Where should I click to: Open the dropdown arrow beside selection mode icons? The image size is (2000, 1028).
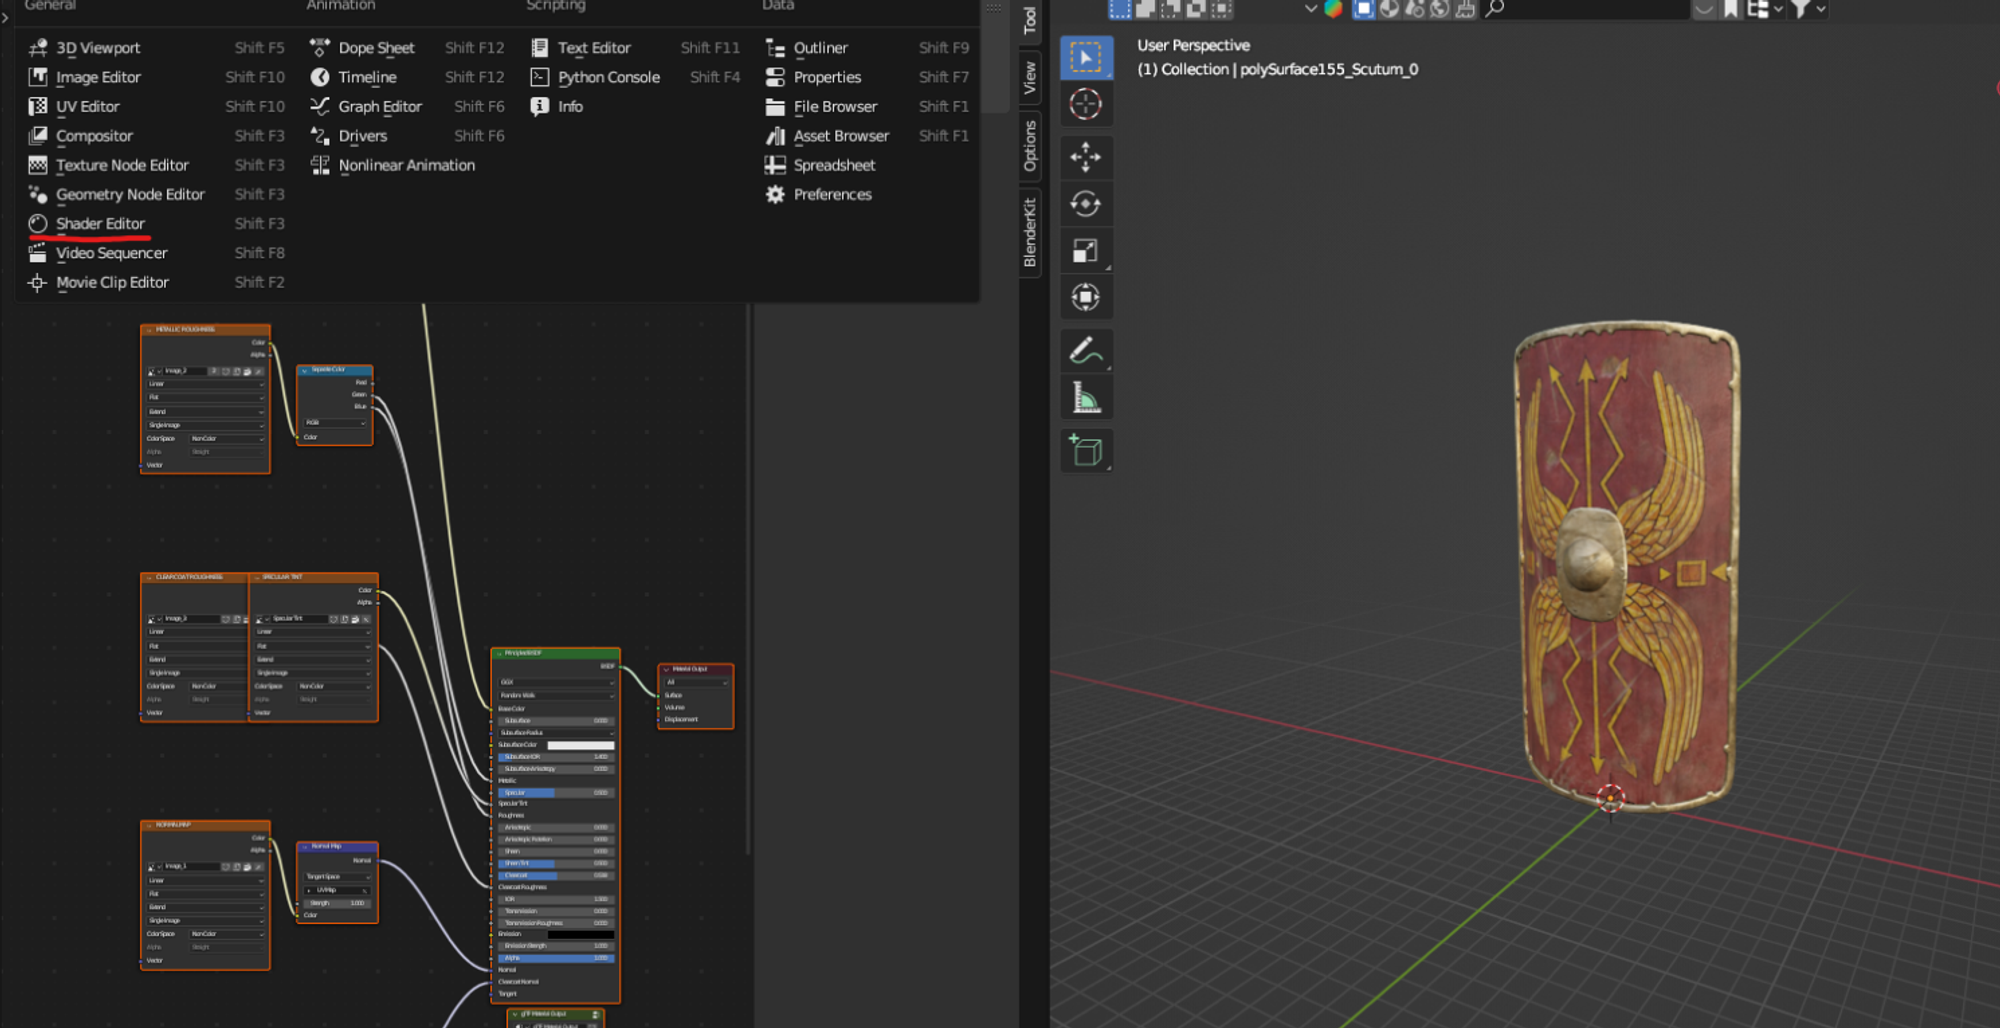coord(1311,9)
